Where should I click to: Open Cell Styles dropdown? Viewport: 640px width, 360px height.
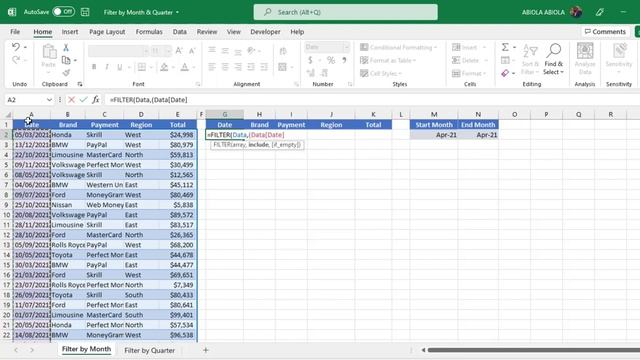381,73
